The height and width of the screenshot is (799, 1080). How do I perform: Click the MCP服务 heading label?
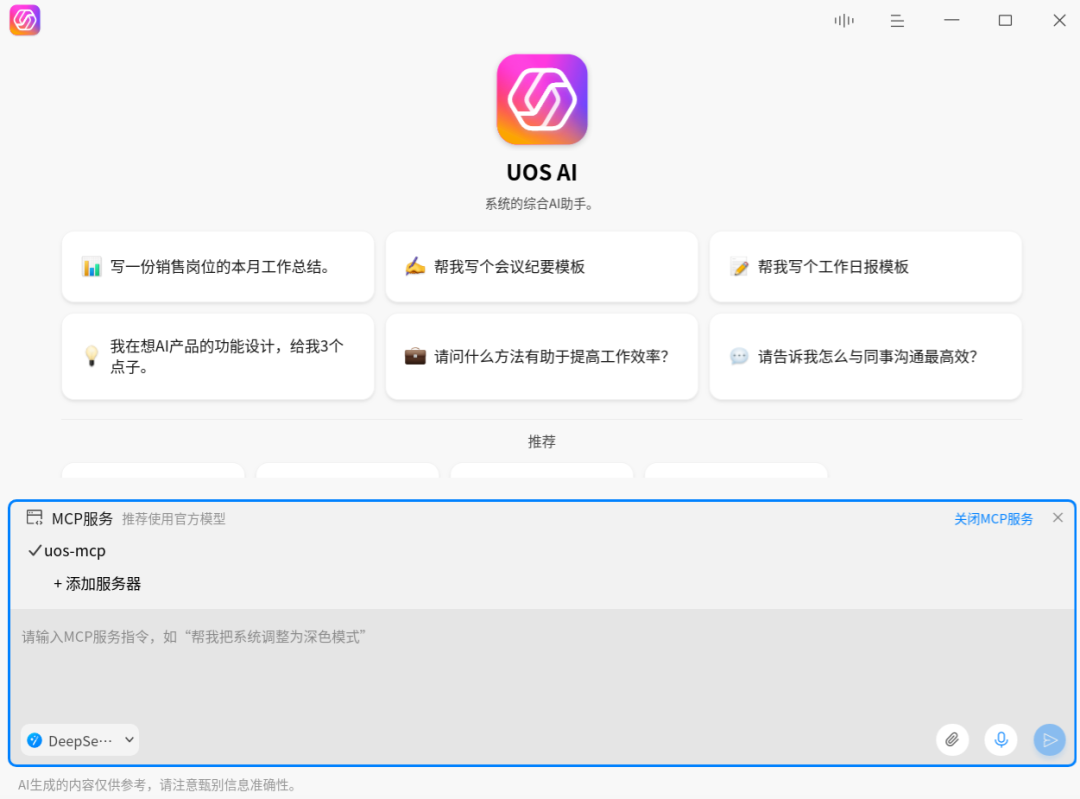coord(83,519)
